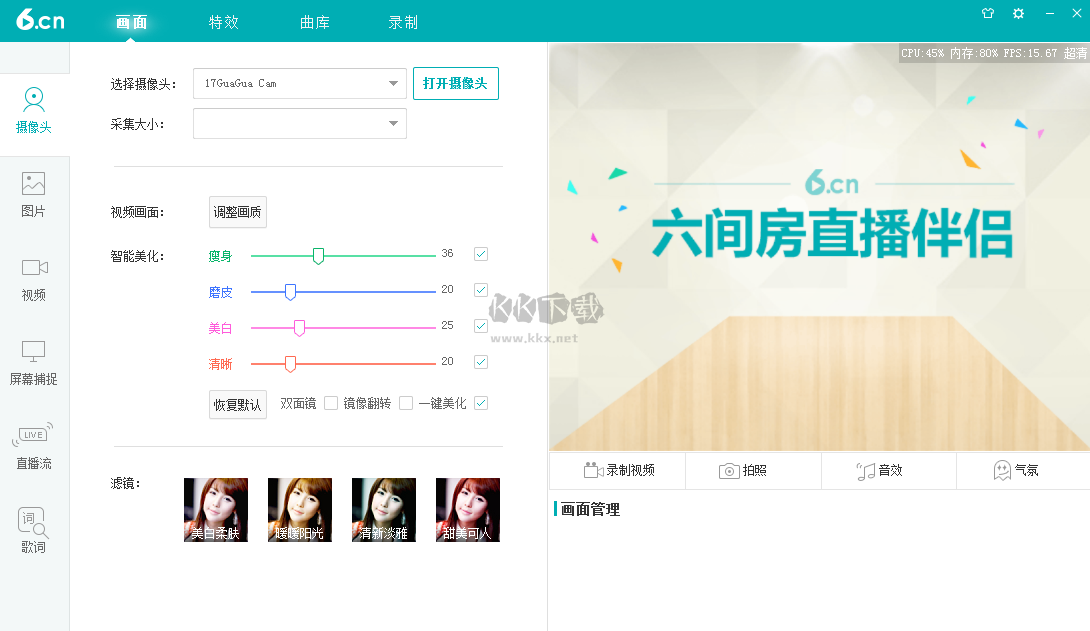Toggle the 瘦身 slimming checkbox
The width and height of the screenshot is (1090, 631).
[x=480, y=254]
